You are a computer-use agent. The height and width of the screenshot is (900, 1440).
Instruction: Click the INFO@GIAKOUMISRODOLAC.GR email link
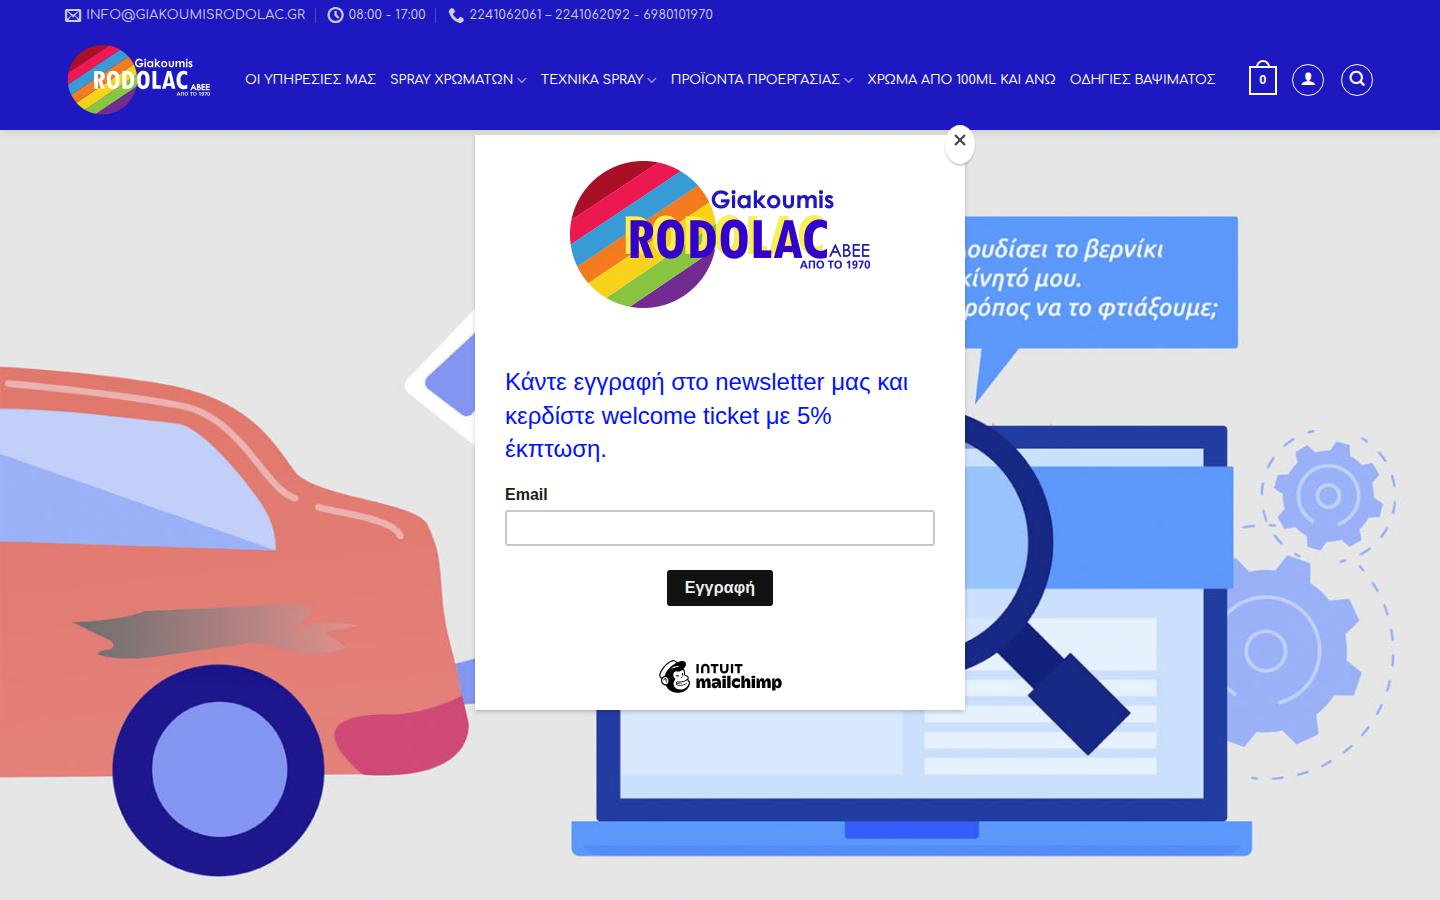pyautogui.click(x=195, y=15)
